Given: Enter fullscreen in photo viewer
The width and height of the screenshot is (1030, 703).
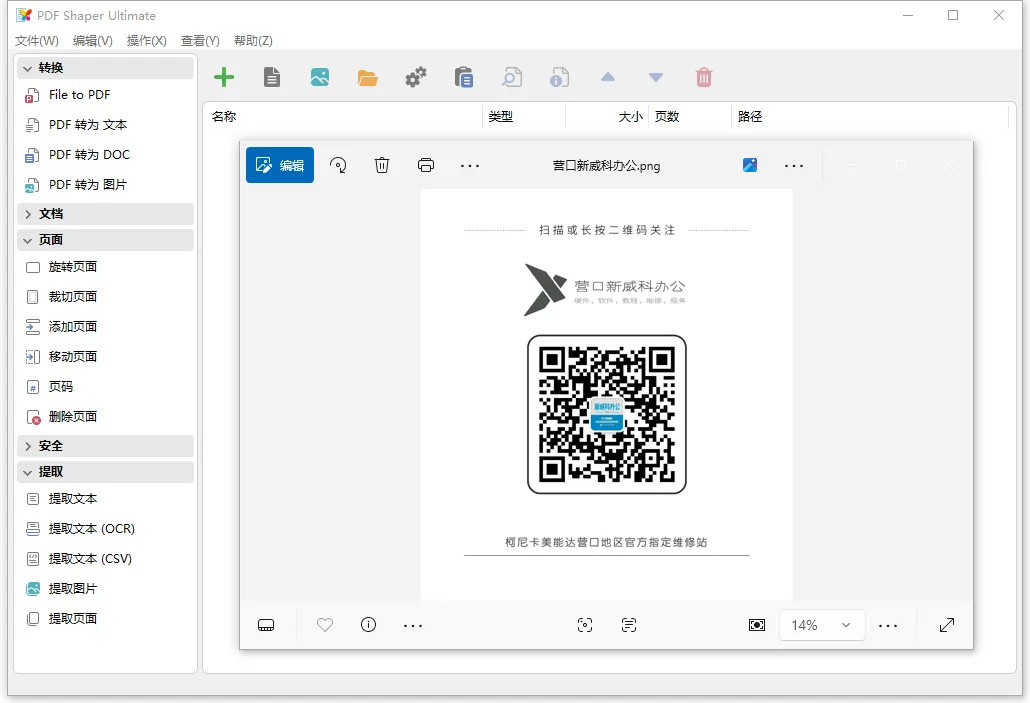Looking at the screenshot, I should pyautogui.click(x=947, y=625).
